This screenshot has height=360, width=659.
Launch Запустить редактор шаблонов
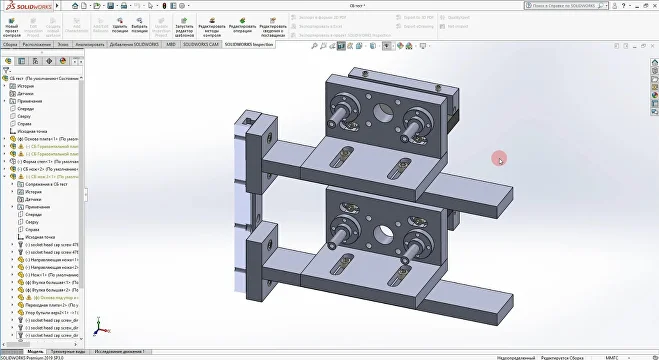[184, 27]
